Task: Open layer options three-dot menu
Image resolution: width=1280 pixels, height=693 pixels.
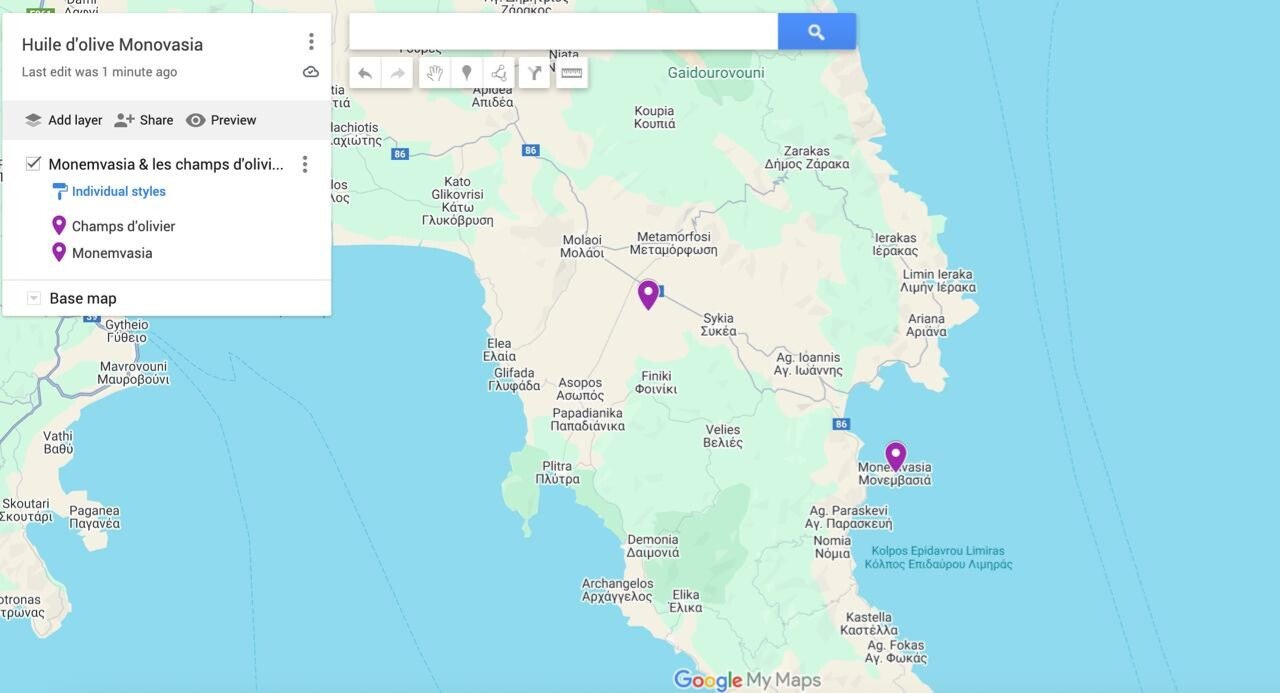Action: tap(305, 164)
